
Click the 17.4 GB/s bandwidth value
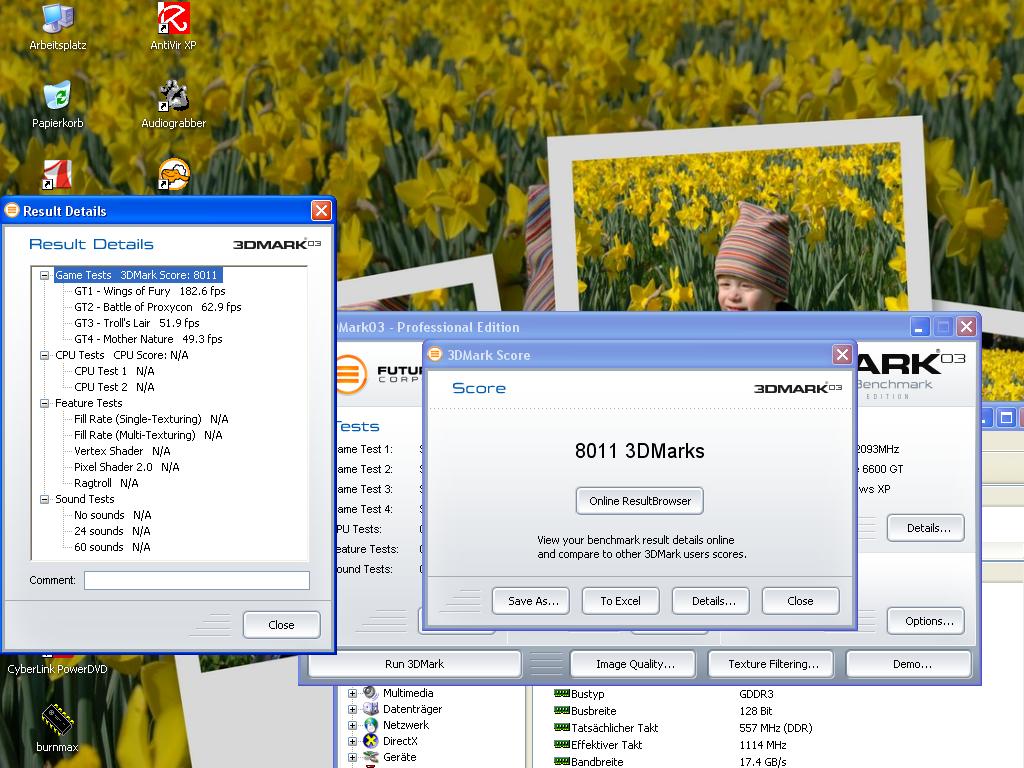click(763, 761)
